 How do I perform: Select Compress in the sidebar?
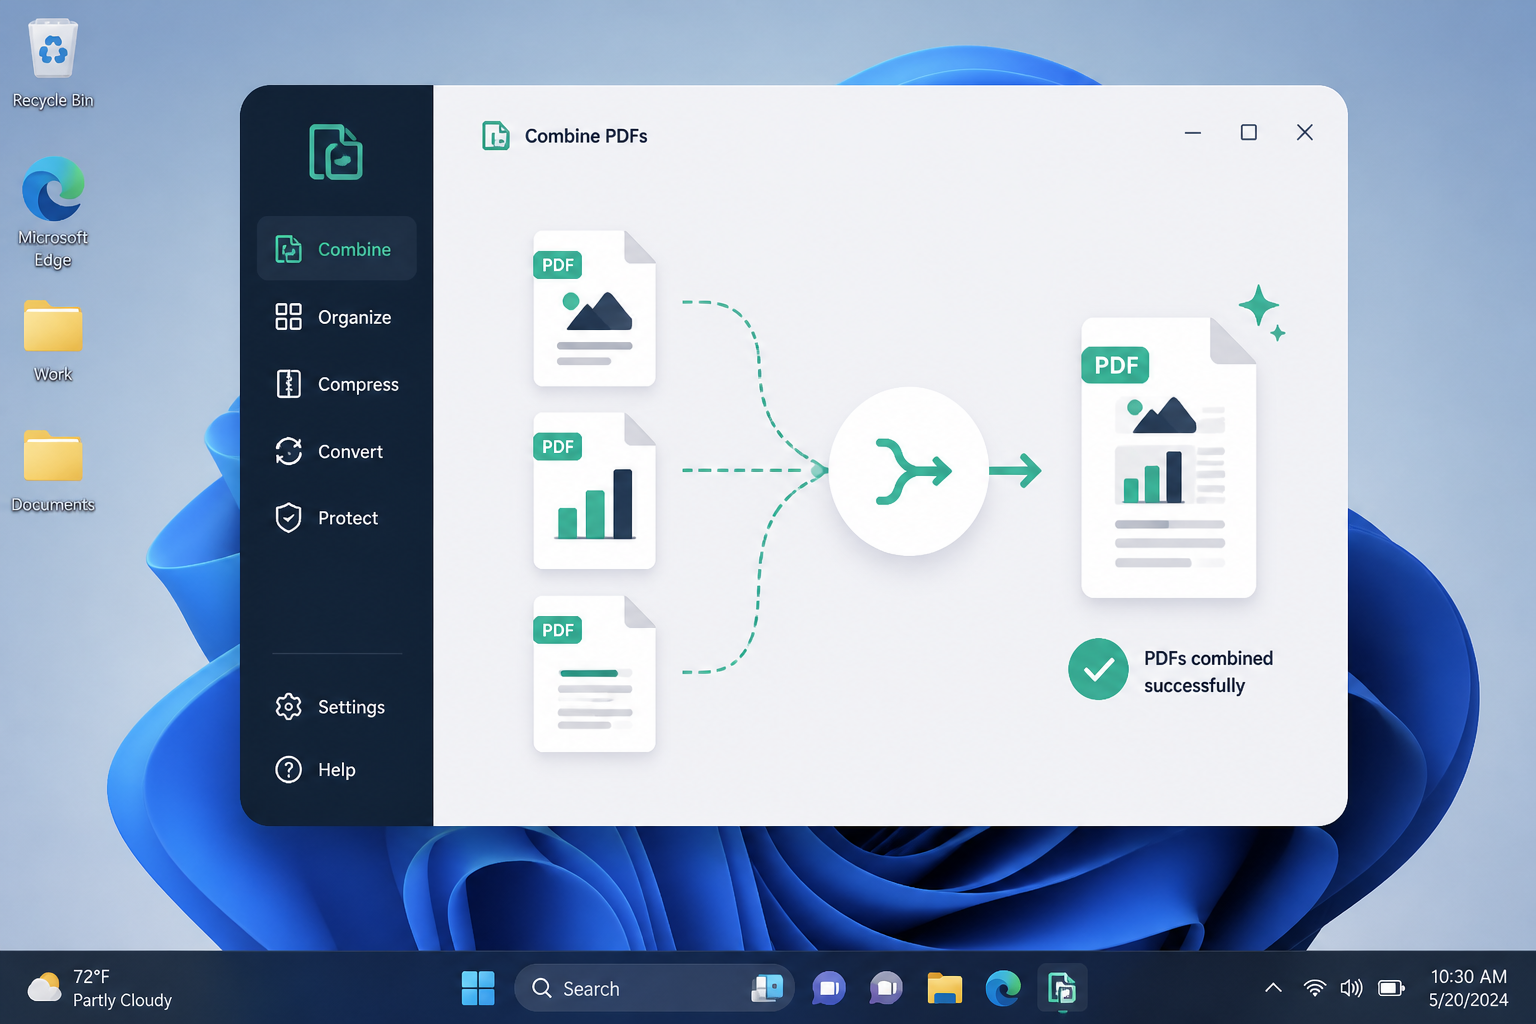[336, 384]
